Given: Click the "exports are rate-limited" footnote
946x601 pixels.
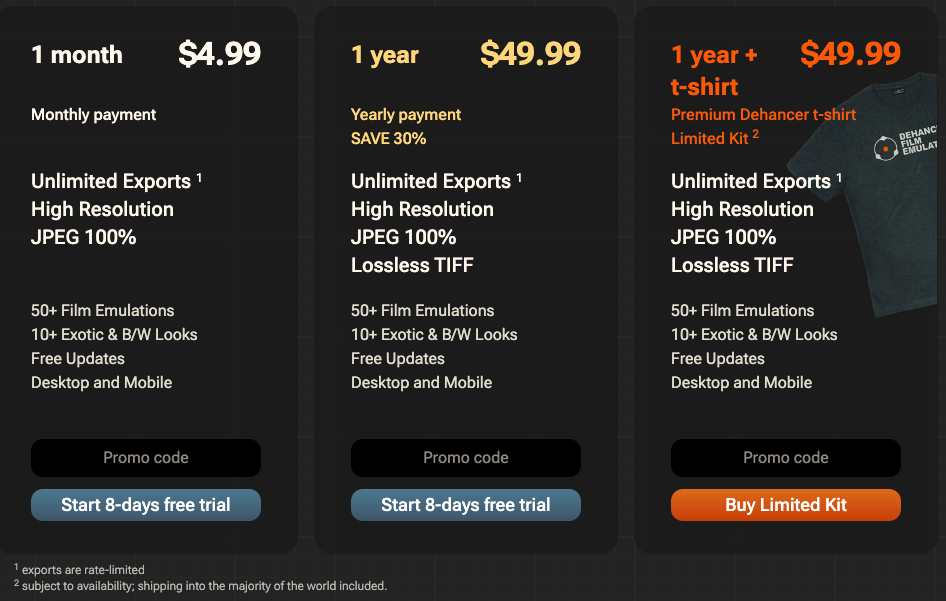Looking at the screenshot, I should (83, 570).
